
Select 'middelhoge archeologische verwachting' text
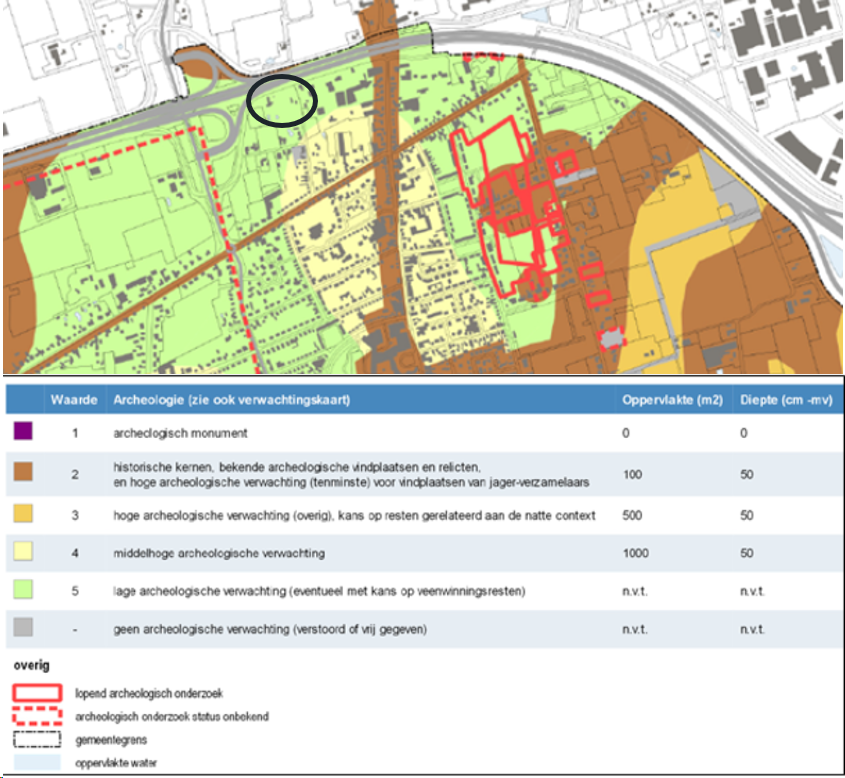click(219, 553)
